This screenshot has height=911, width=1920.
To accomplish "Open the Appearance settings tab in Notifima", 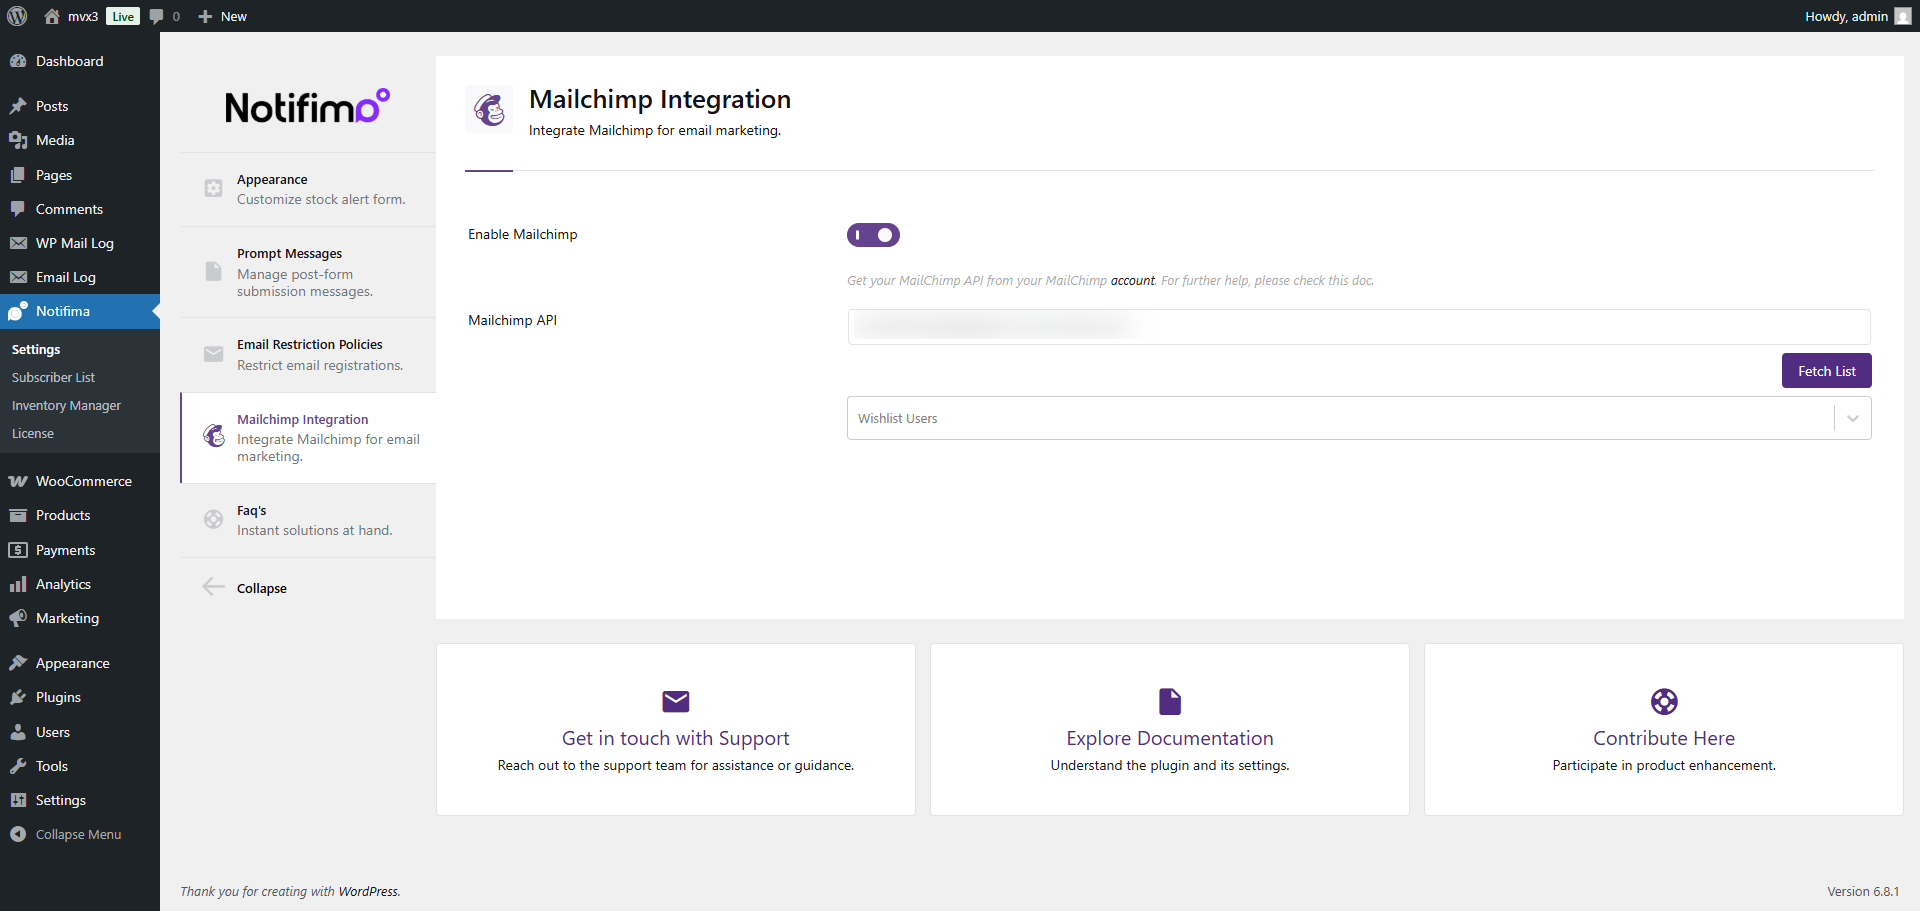I will pos(308,189).
